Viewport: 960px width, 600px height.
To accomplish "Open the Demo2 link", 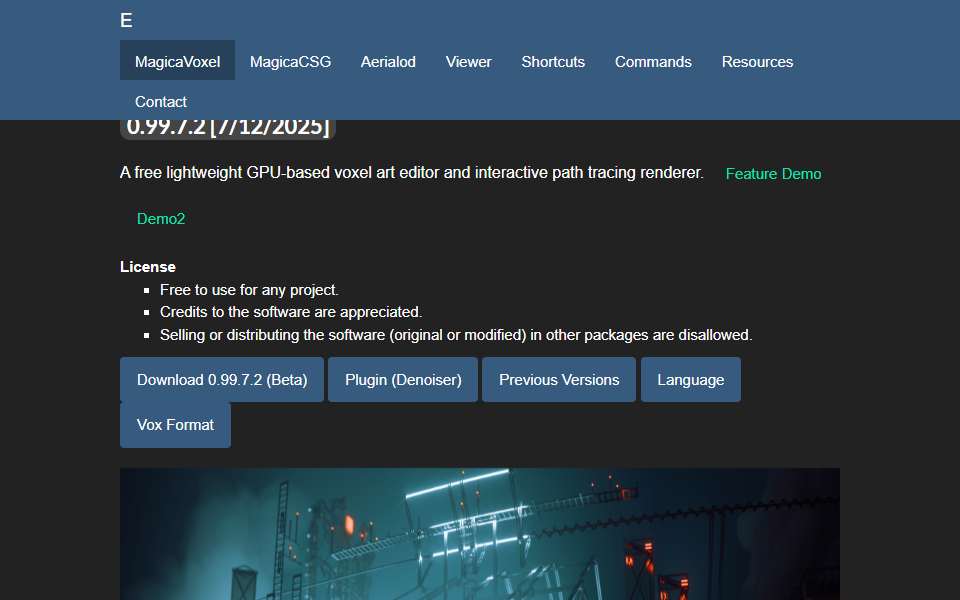I will pyautogui.click(x=160, y=219).
